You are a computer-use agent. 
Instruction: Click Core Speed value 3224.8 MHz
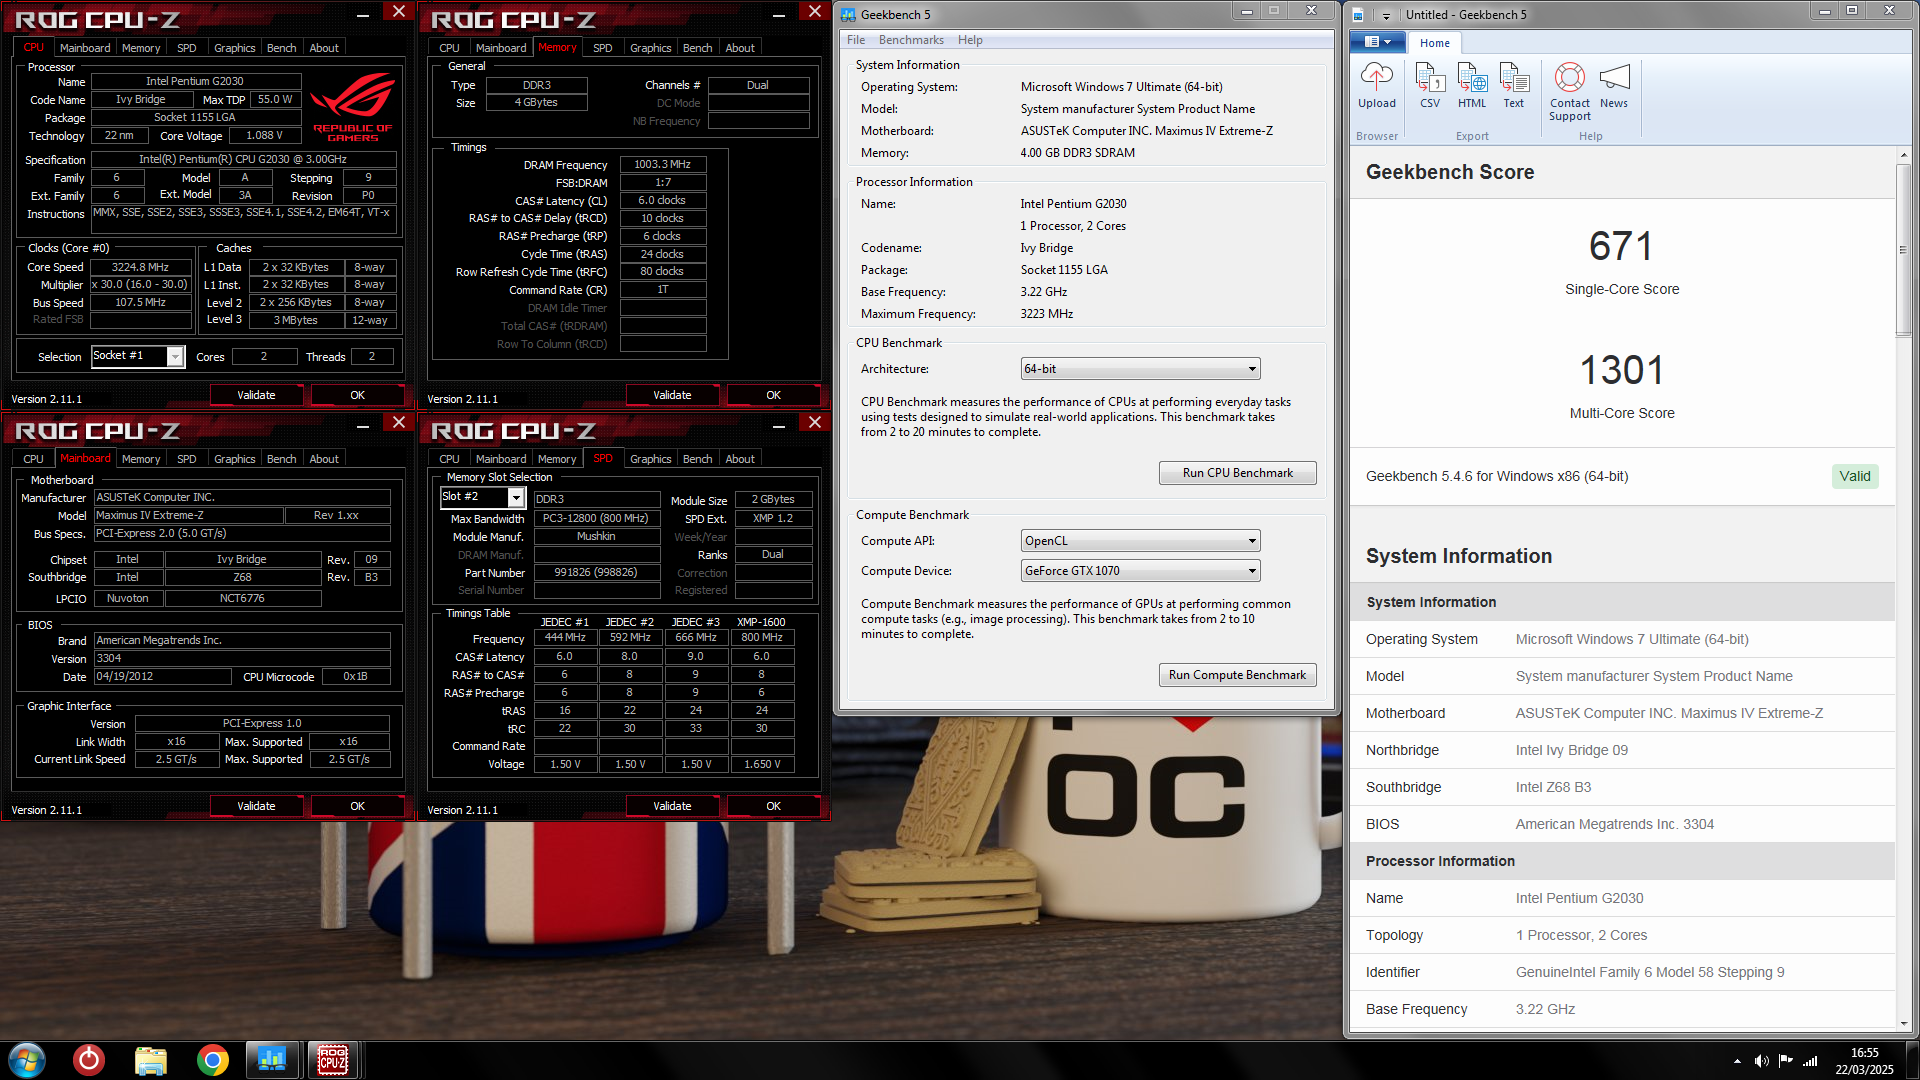(x=140, y=267)
